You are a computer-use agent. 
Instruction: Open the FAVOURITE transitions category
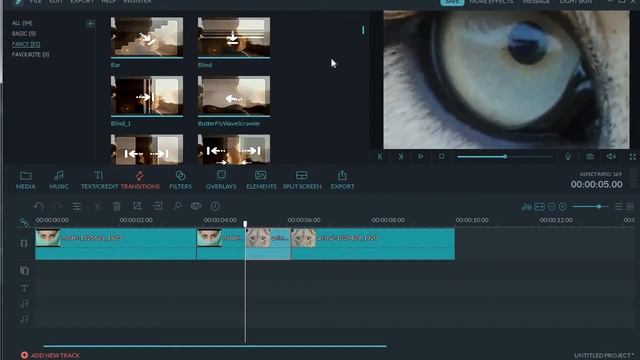pyautogui.click(x=30, y=54)
